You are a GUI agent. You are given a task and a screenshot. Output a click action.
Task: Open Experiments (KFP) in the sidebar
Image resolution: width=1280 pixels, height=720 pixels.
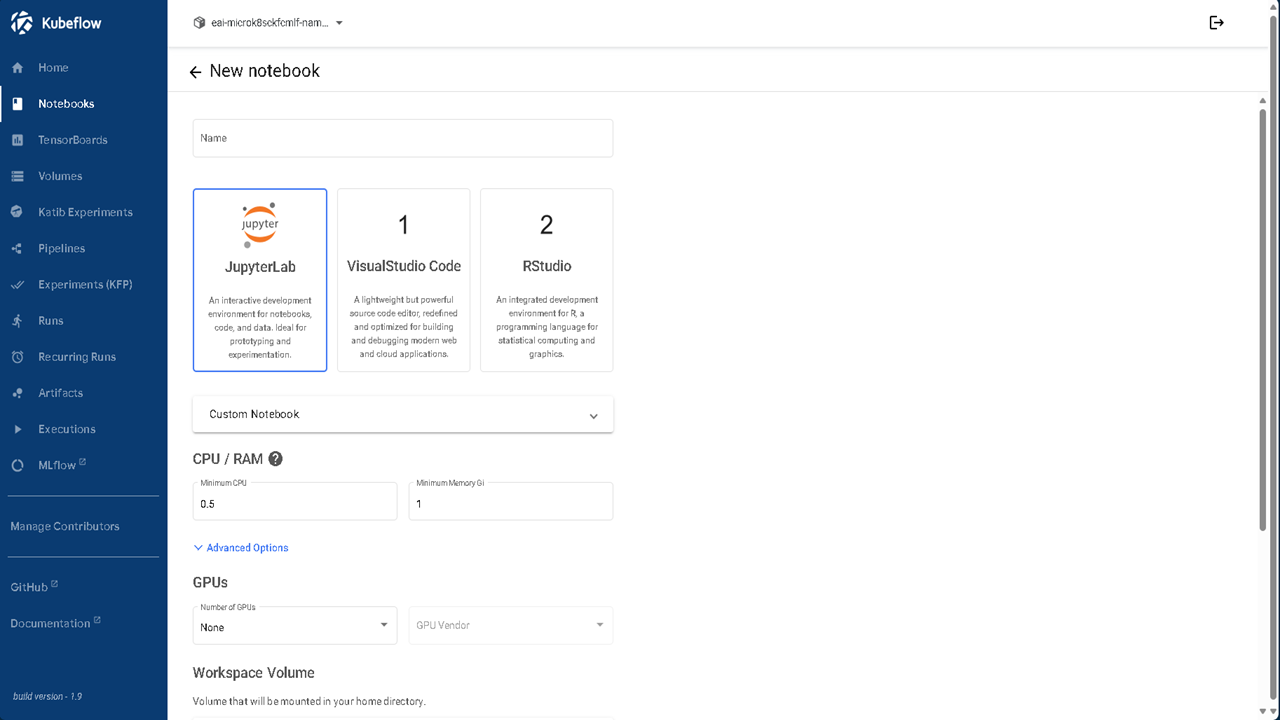coord(84,285)
